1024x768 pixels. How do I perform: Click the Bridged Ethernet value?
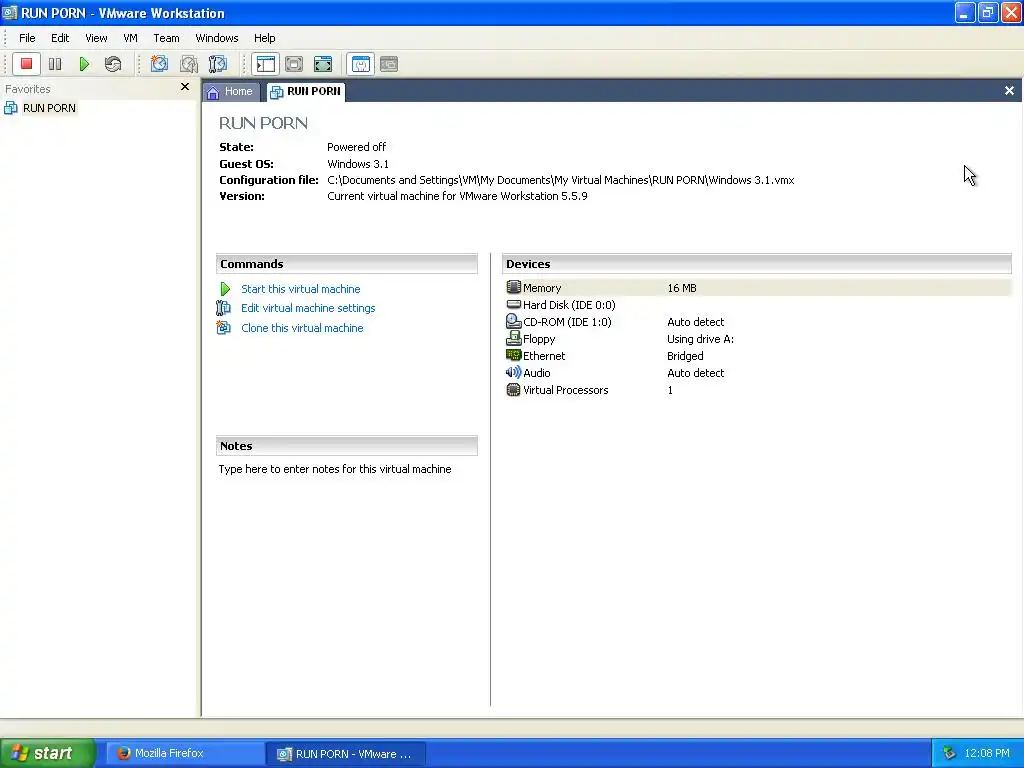pos(685,356)
